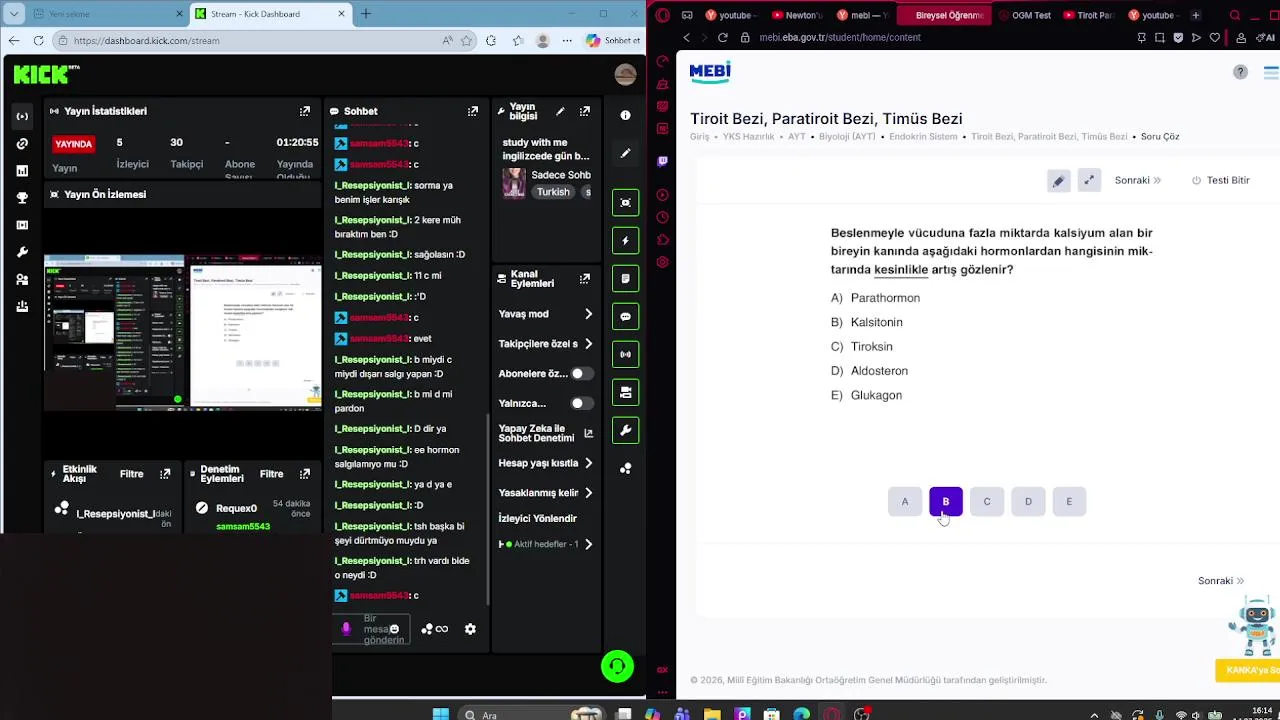The image size is (1280, 720).
Task: Click the green broadcast signal icon
Action: pos(625,354)
